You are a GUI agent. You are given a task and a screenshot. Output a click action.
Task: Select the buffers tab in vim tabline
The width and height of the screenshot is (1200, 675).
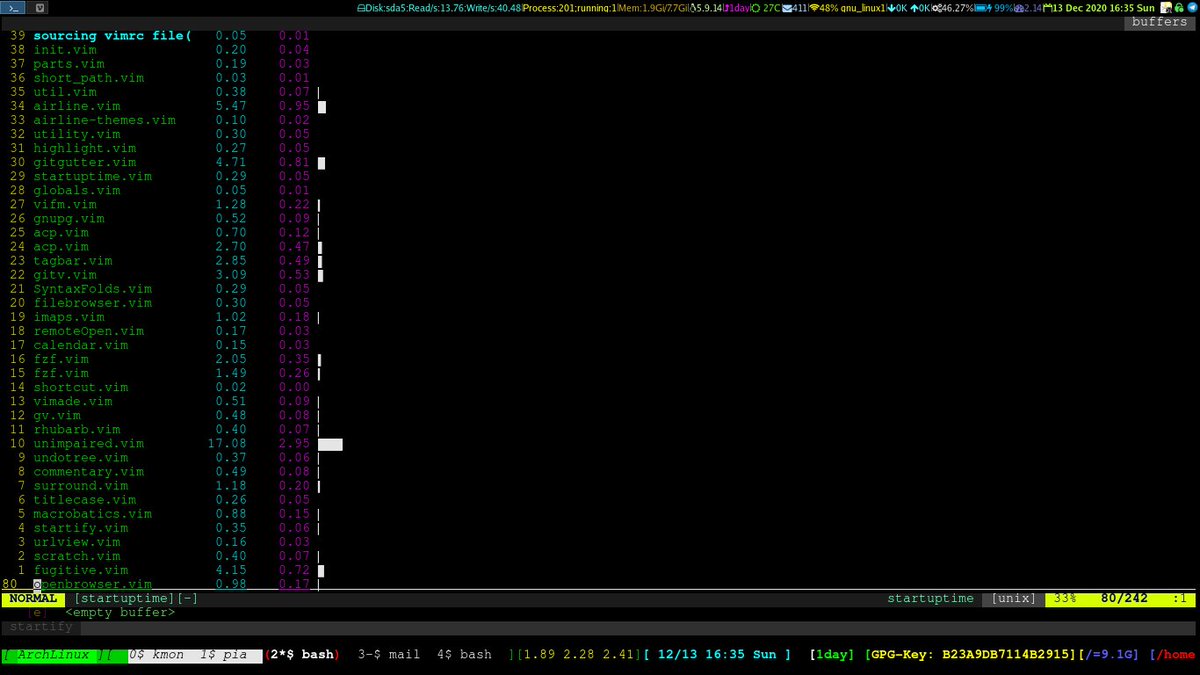tap(1159, 21)
